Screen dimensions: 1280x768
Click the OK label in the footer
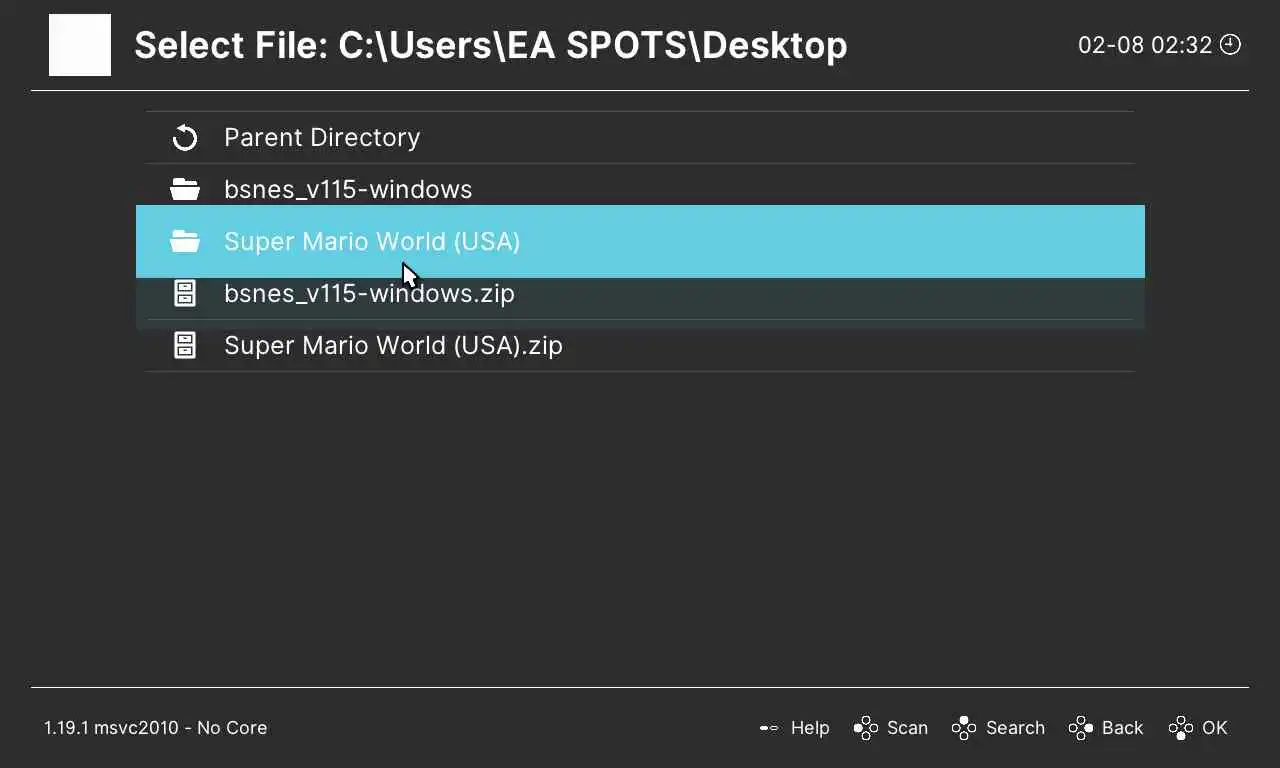click(1215, 728)
